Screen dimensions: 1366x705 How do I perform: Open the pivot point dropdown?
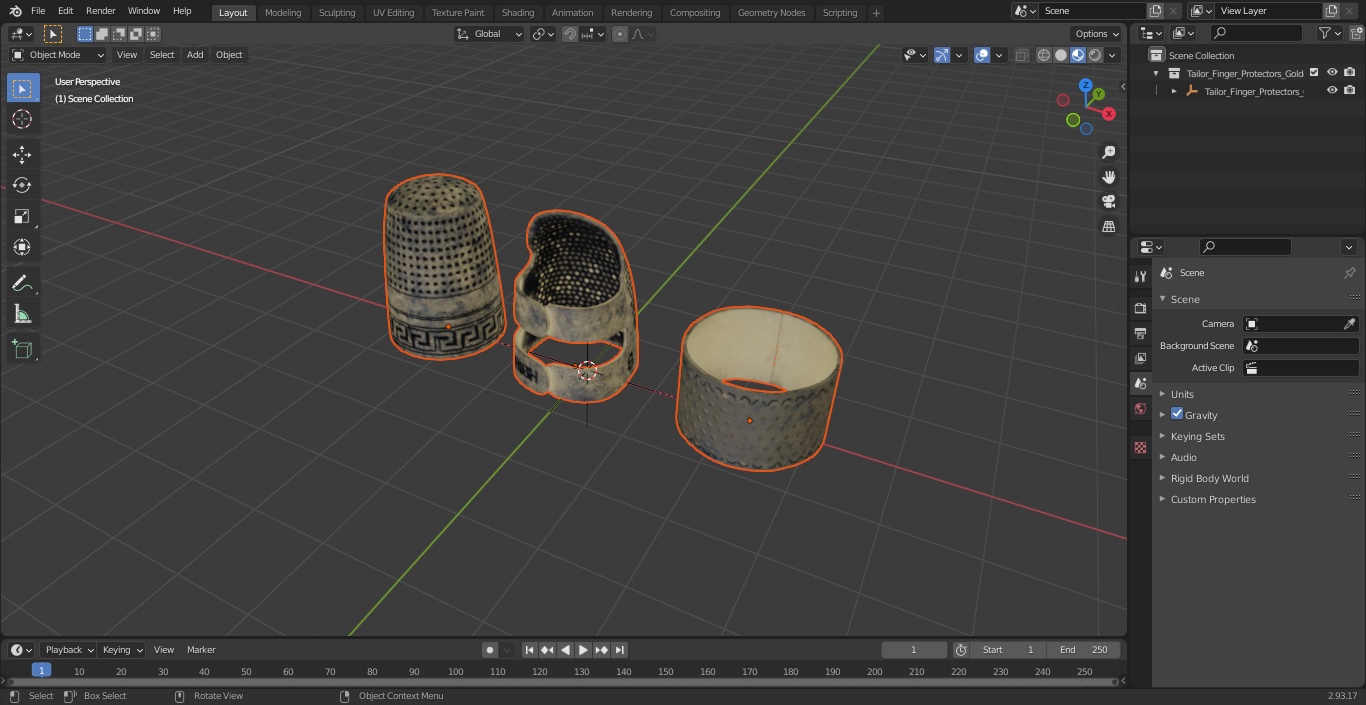[x=543, y=34]
